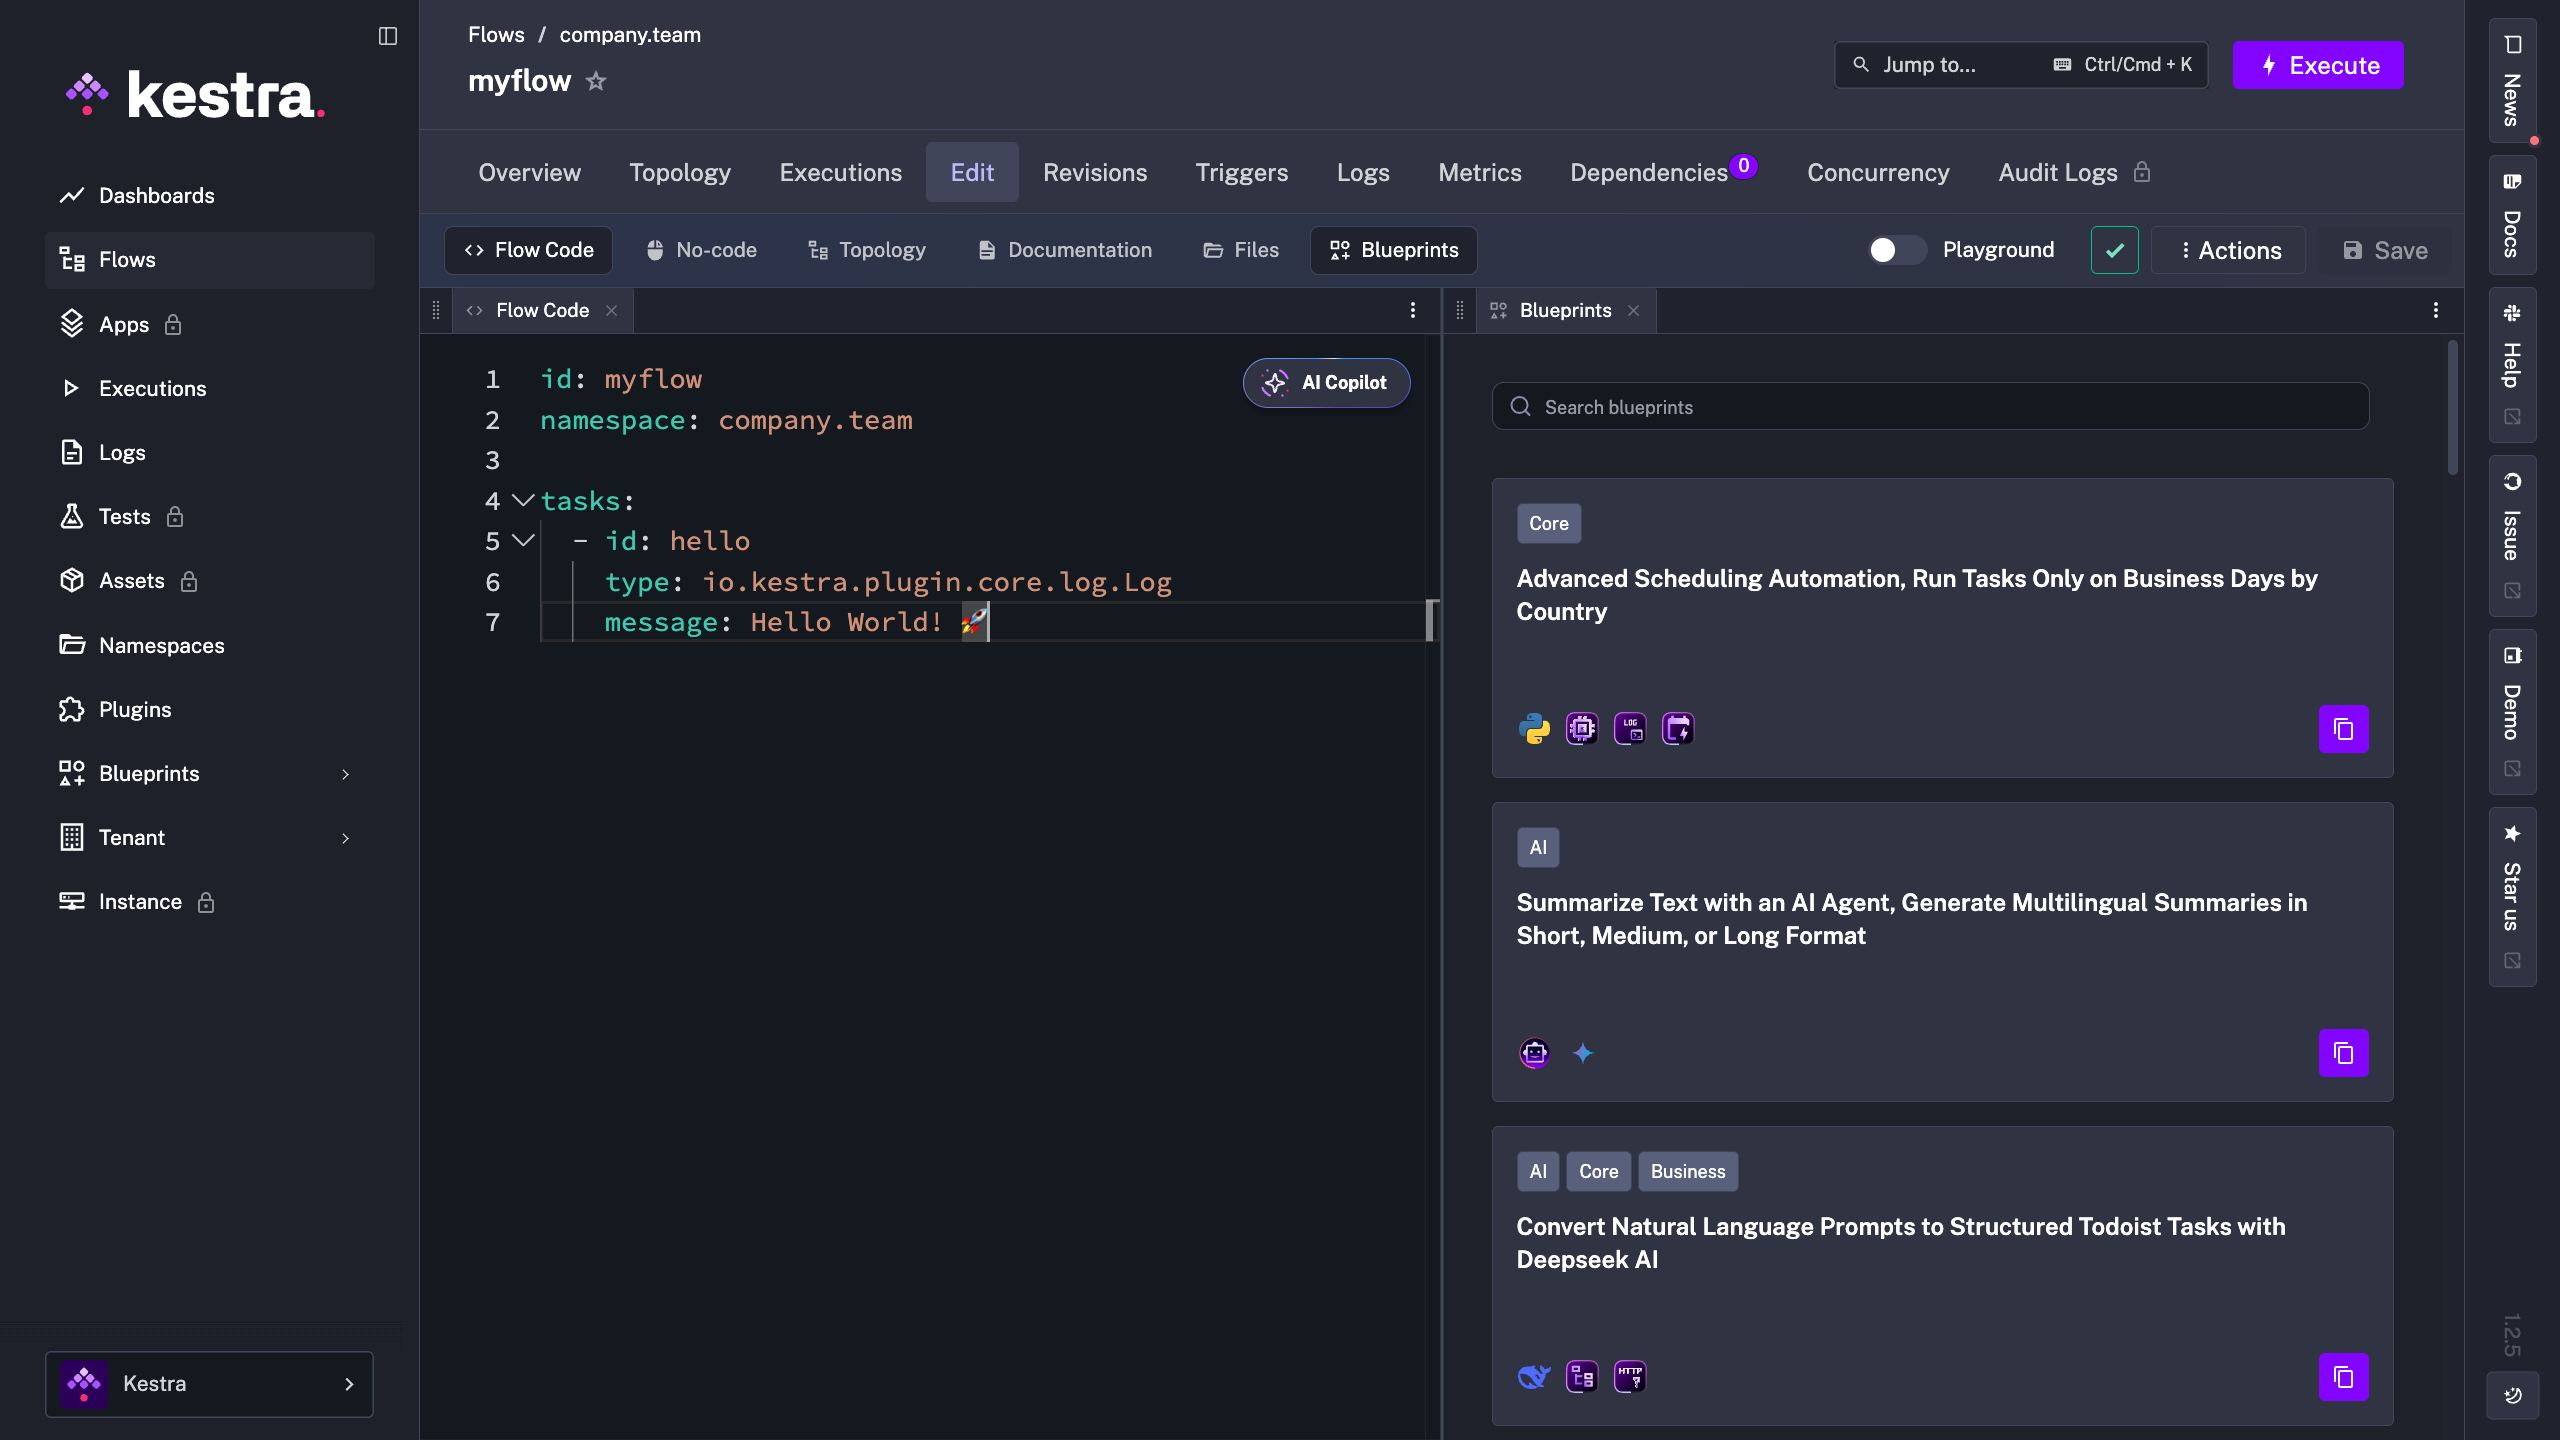Viewport: 2560px width, 1440px height.
Task: Open the Plugins sidebar item
Action: (x=135, y=709)
